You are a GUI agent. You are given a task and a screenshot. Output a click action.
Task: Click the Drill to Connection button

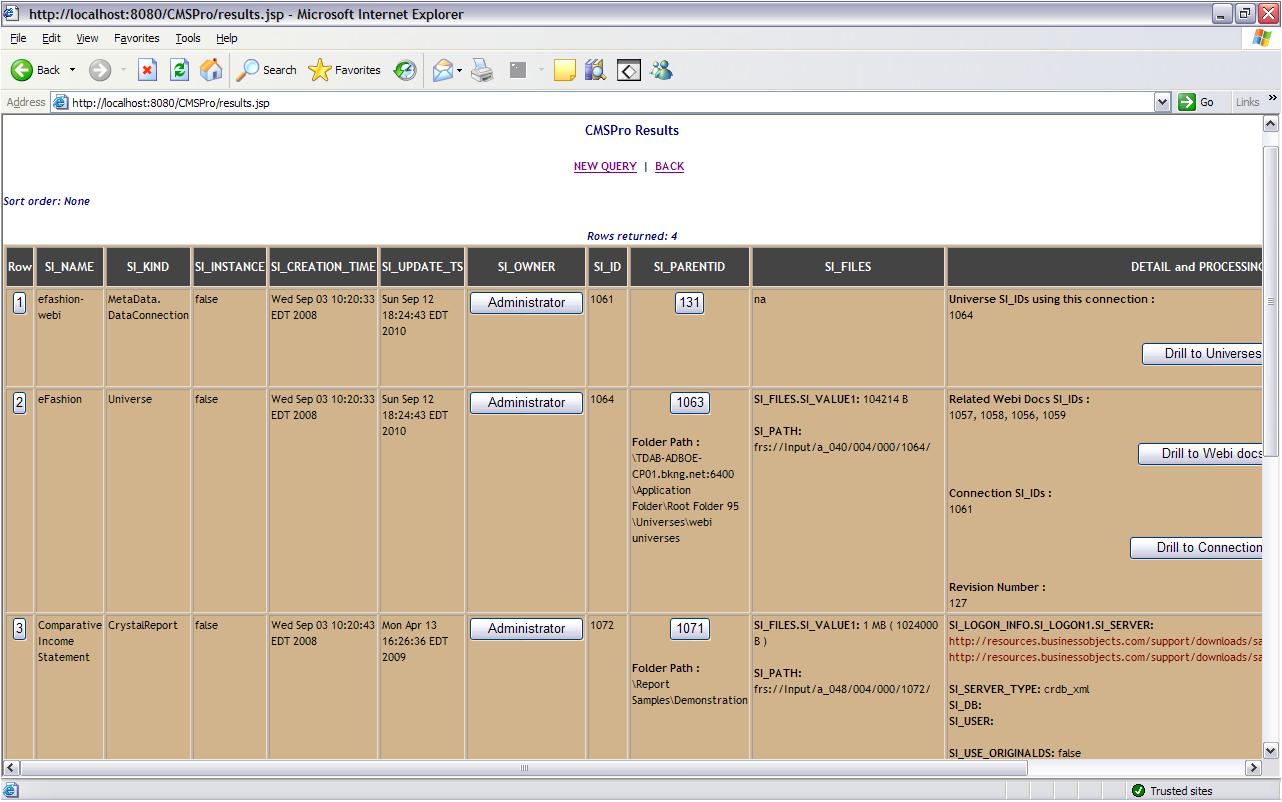tap(1197, 547)
